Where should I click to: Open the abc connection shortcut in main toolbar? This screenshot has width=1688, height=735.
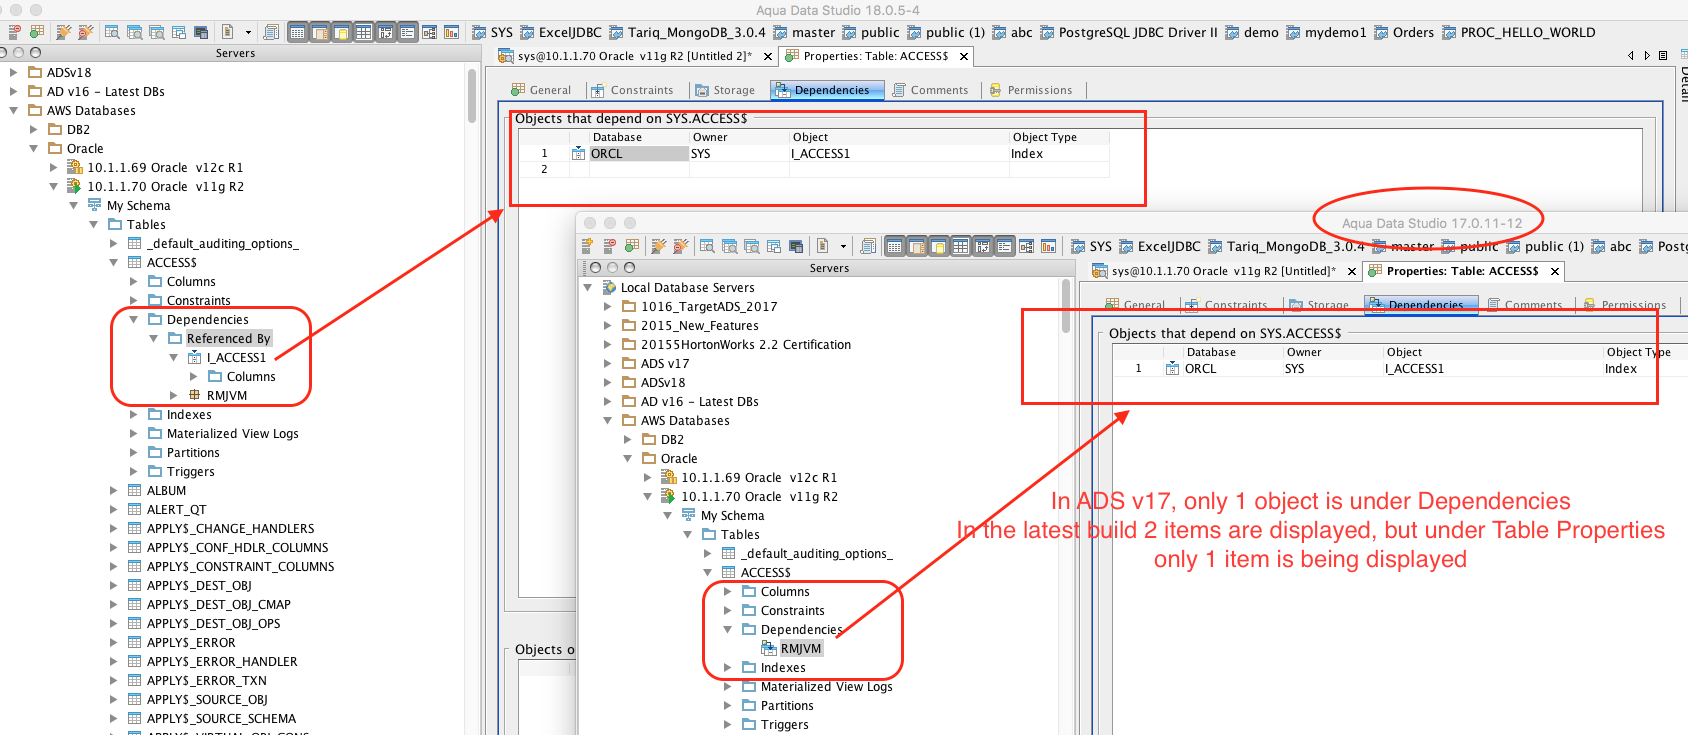pos(1012,33)
